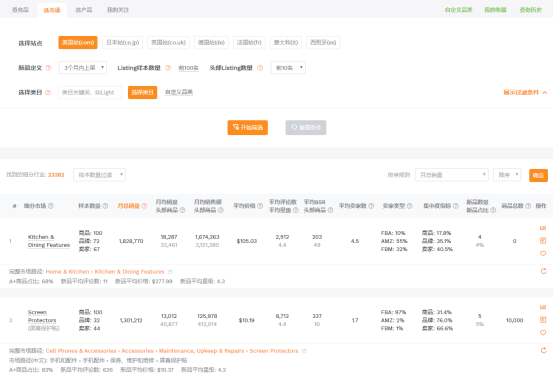Open the Kitchen & Dining Features market link
This screenshot has width=553, height=377.
(49, 241)
